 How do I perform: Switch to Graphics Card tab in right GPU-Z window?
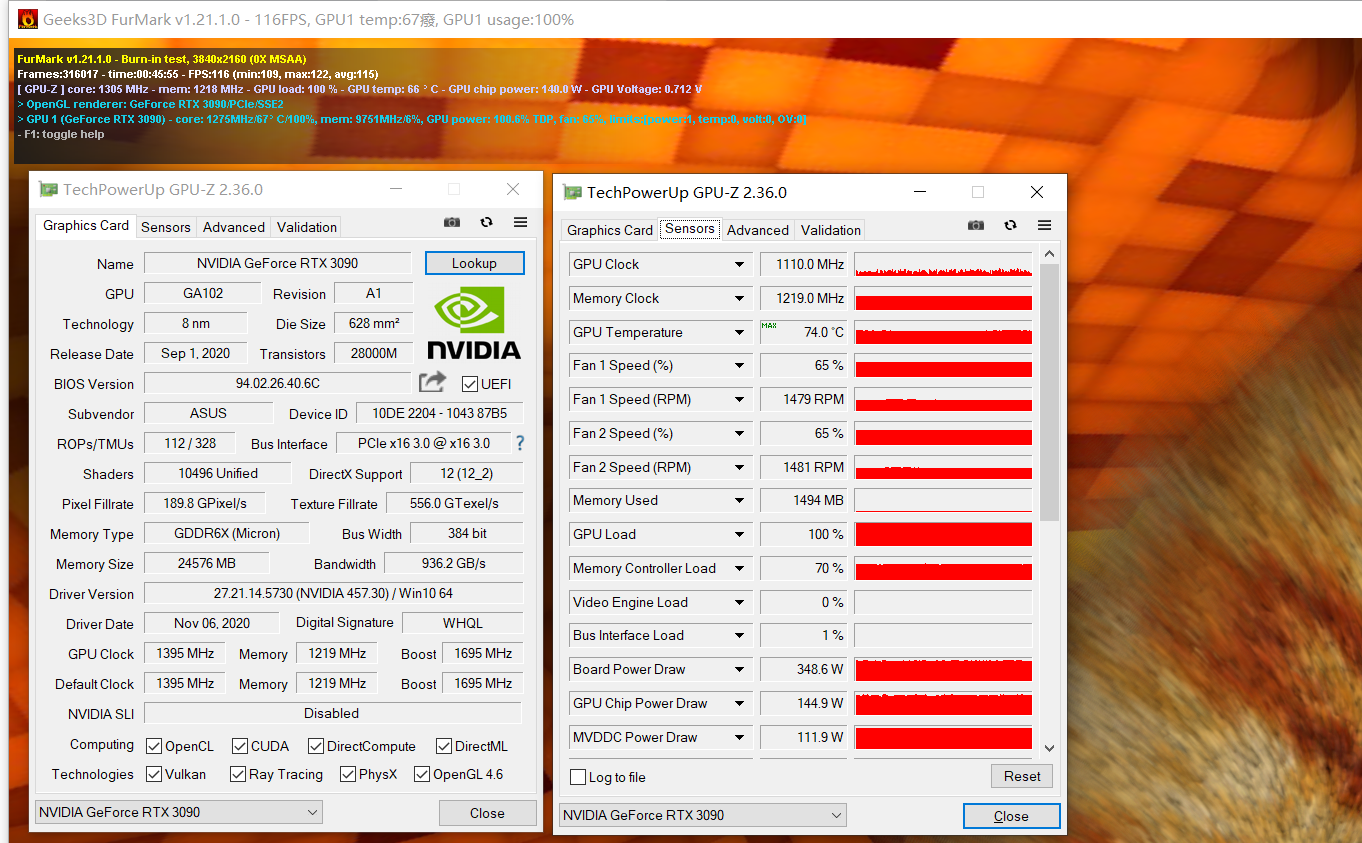pyautogui.click(x=610, y=230)
